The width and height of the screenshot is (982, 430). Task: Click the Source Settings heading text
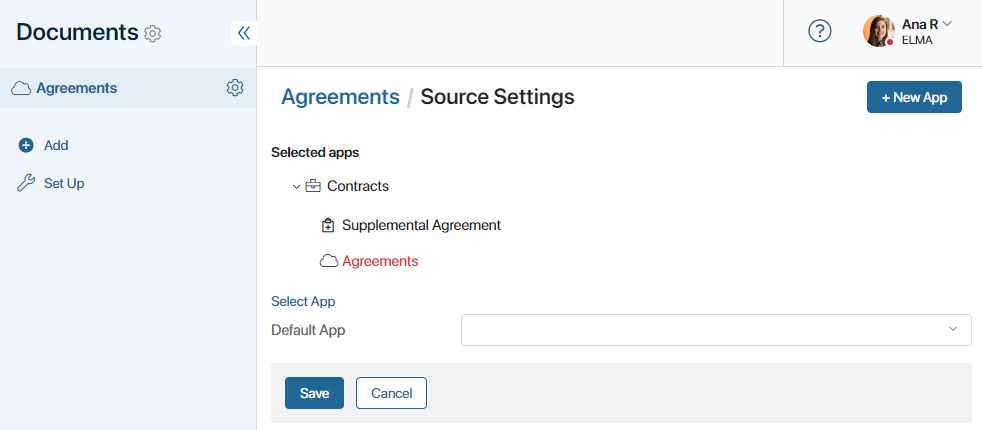pos(497,97)
